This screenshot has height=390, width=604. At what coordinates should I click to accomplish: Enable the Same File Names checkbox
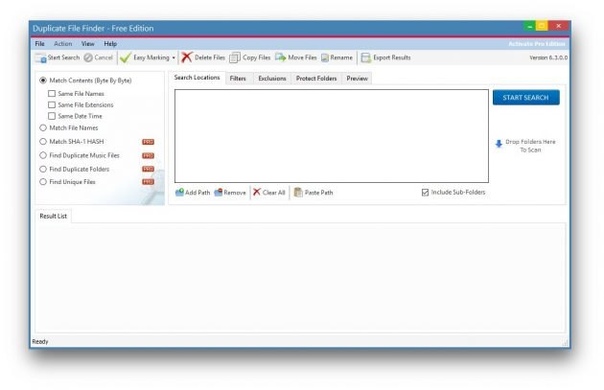(x=52, y=94)
